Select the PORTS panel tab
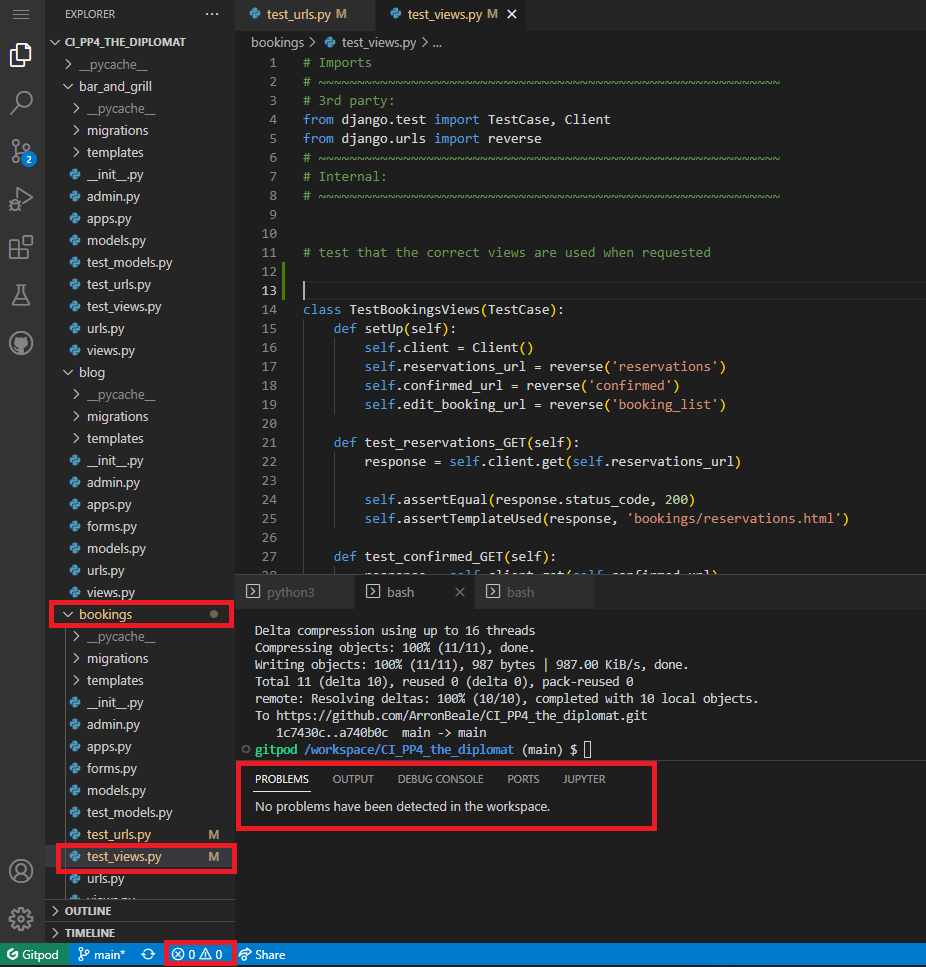The height and width of the screenshot is (967, 926). [x=523, y=779]
